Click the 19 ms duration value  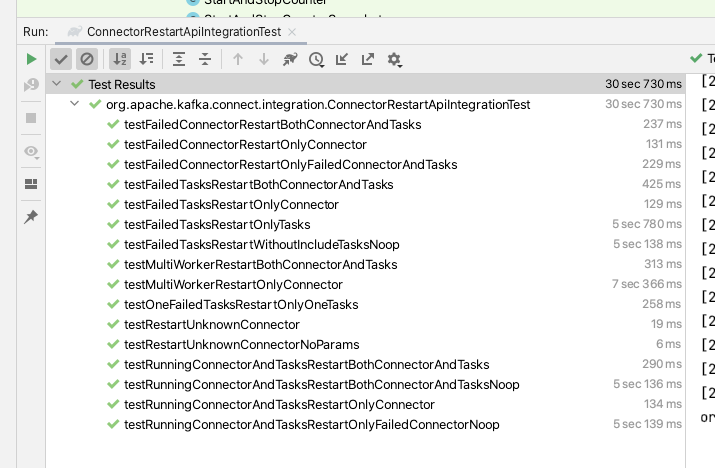[666, 324]
